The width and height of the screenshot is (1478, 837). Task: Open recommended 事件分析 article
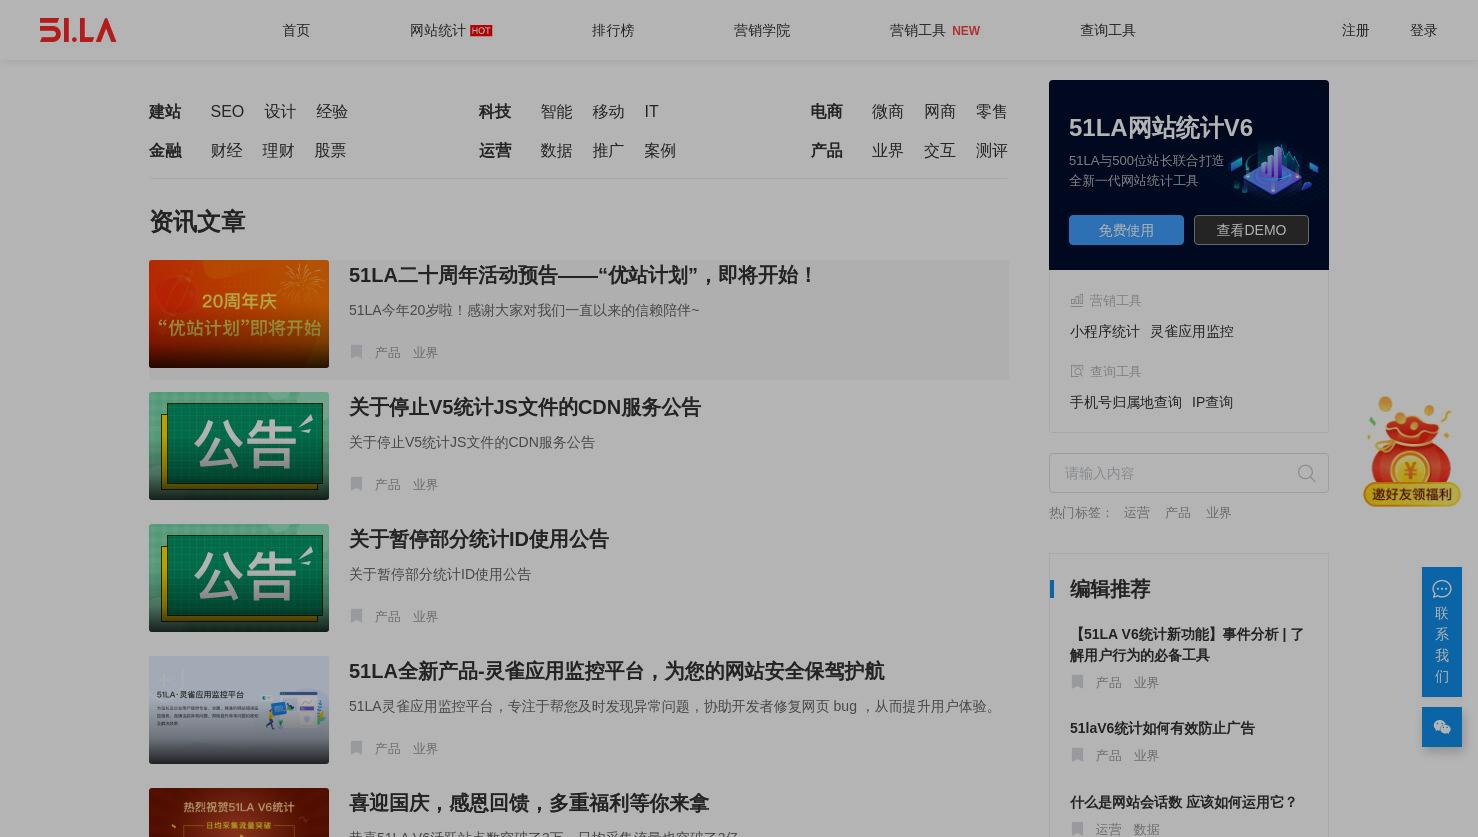click(1187, 644)
